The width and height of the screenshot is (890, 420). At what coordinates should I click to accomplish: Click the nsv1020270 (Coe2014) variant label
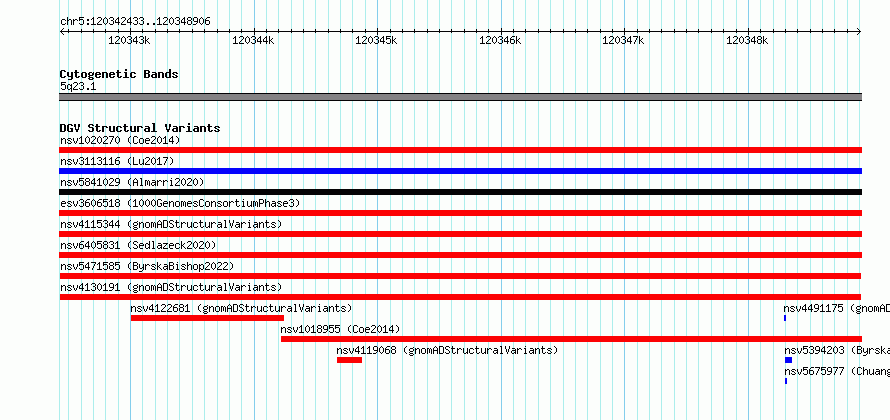(120, 140)
